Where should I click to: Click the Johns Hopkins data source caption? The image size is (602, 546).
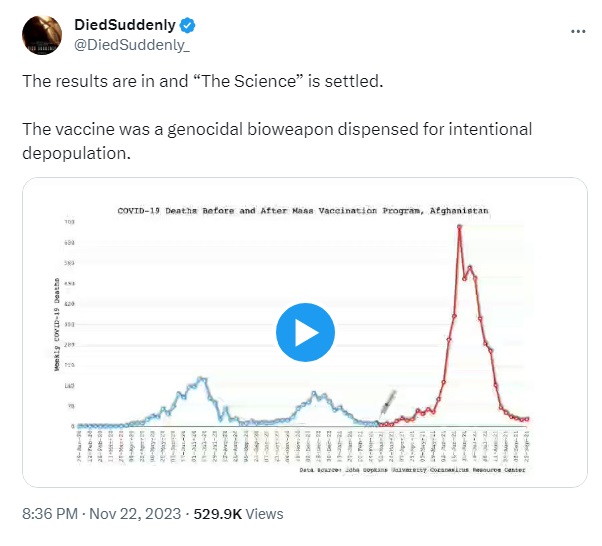[412, 470]
